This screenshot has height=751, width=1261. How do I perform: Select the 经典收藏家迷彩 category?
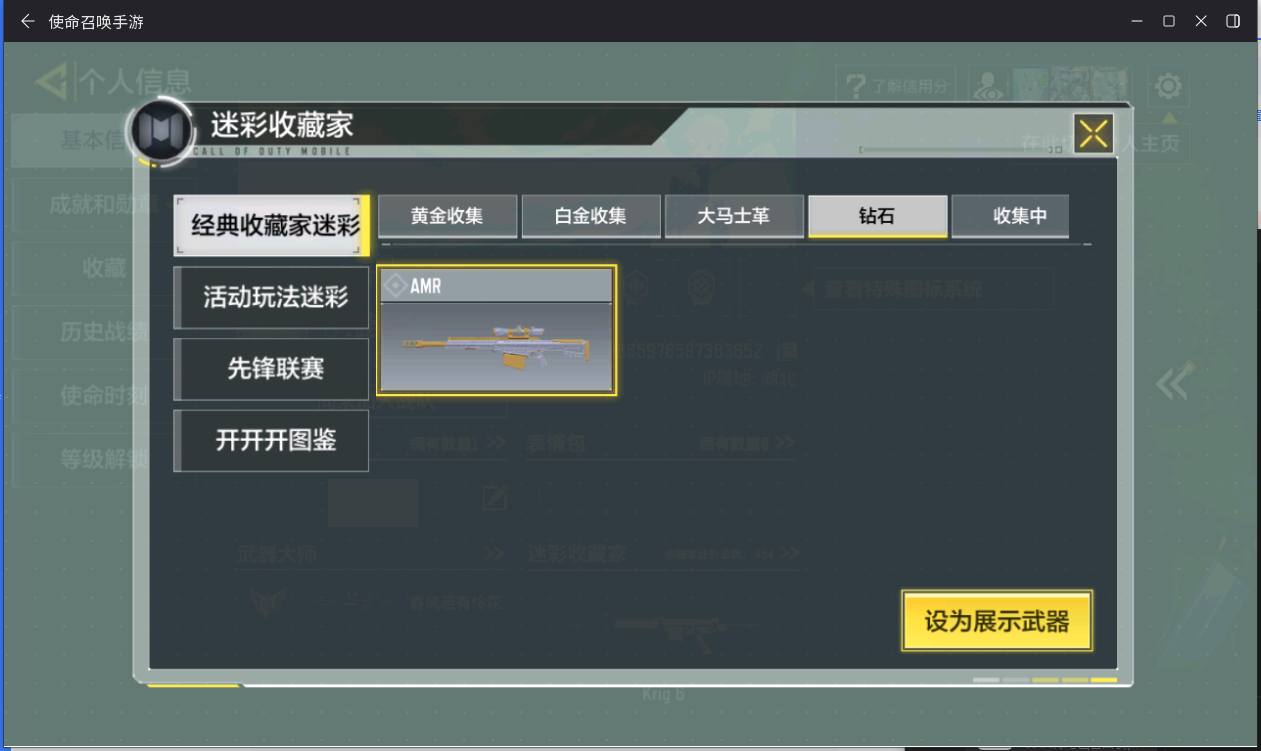(272, 225)
